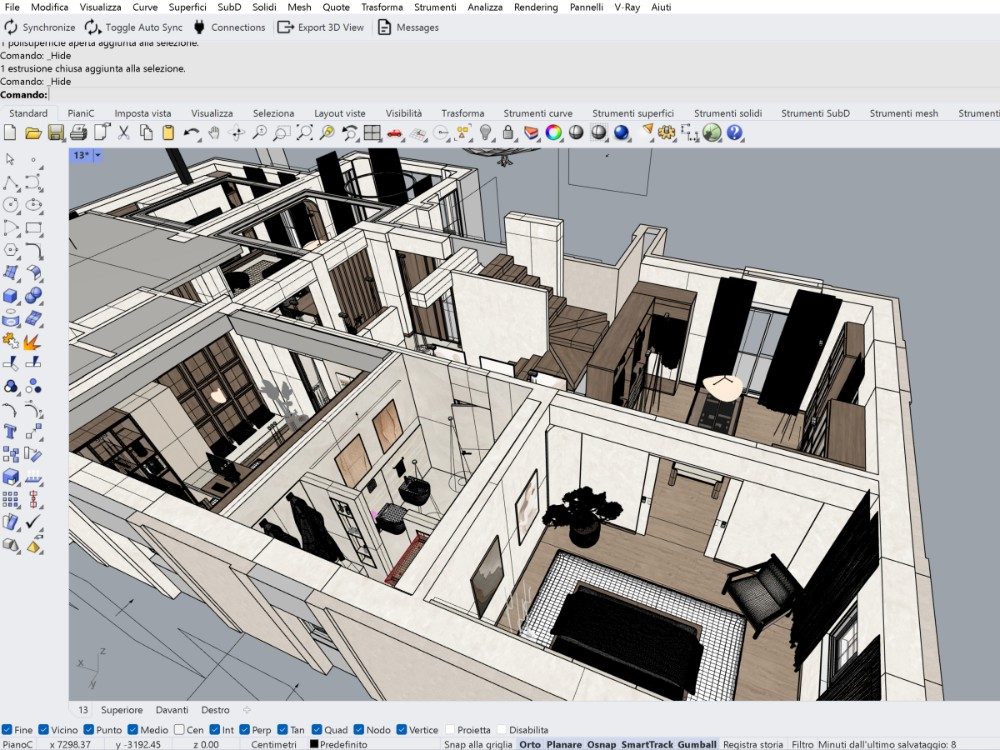Click the Connections button
Image resolution: width=1000 pixels, height=750 pixels.
229,27
